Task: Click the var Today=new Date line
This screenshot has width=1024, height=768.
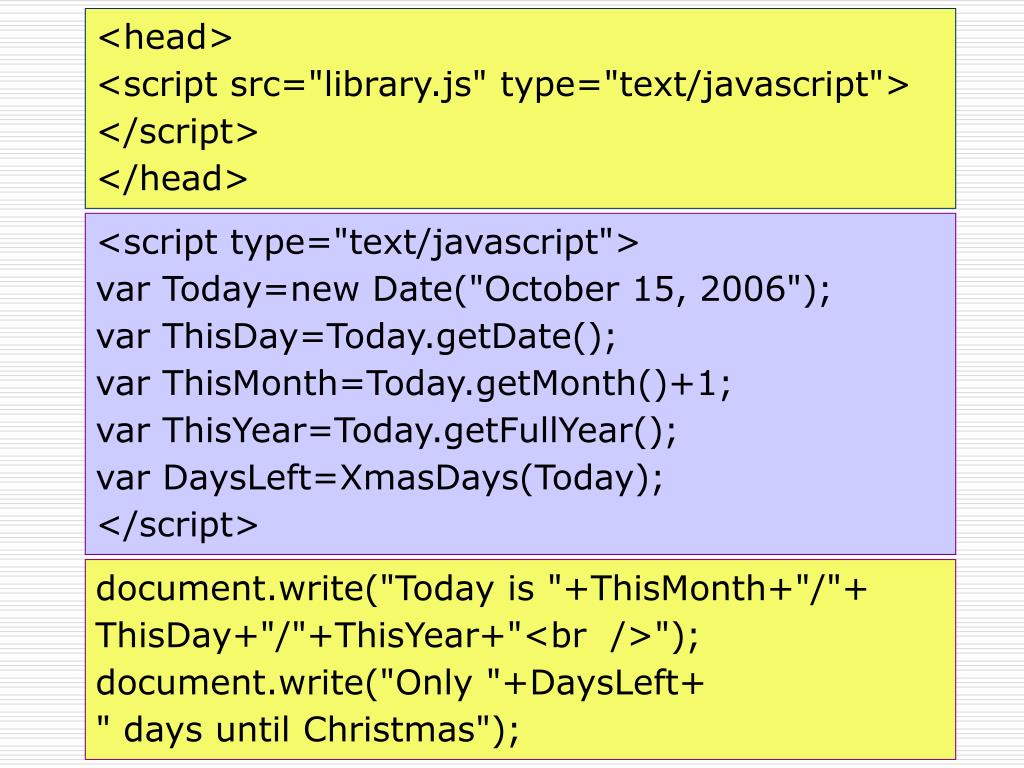Action: [x=464, y=290]
